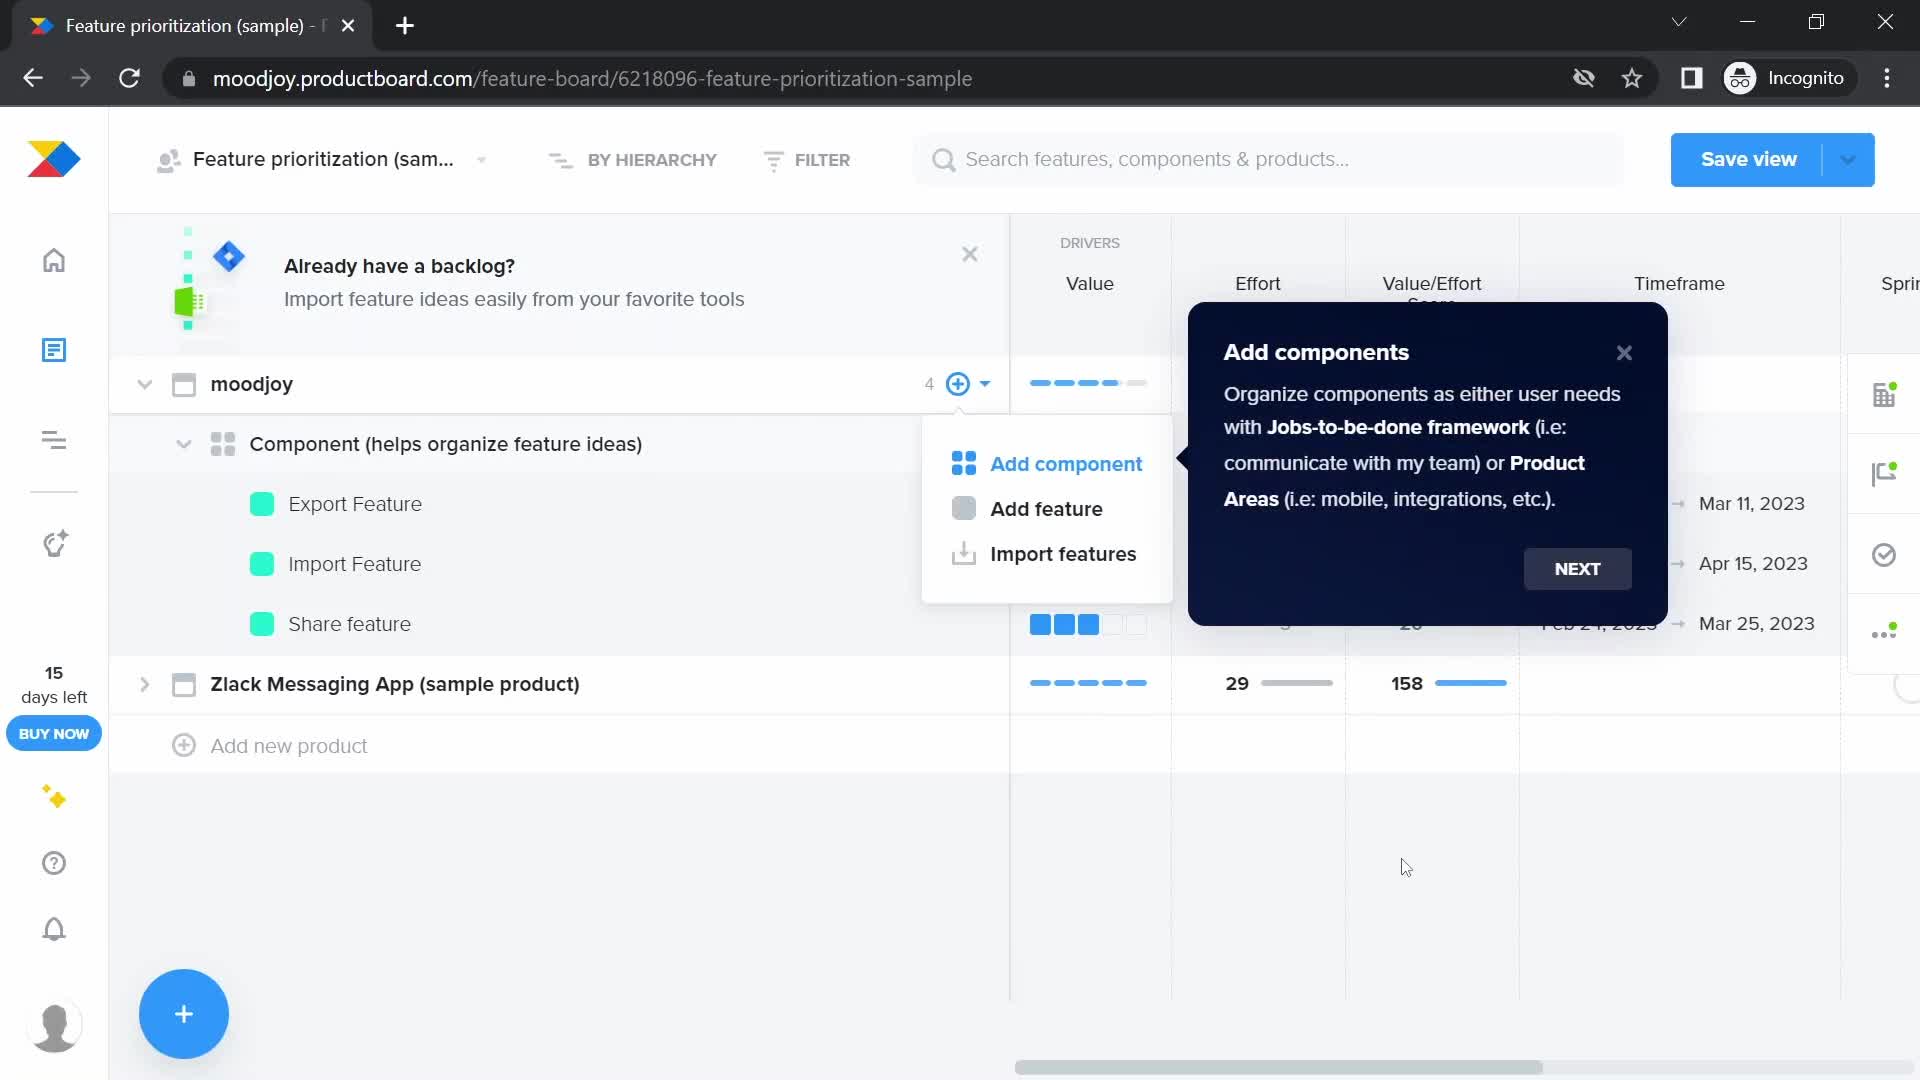Open the Features hierarchy sidebar icon
This screenshot has width=1920, height=1080.
(x=54, y=440)
